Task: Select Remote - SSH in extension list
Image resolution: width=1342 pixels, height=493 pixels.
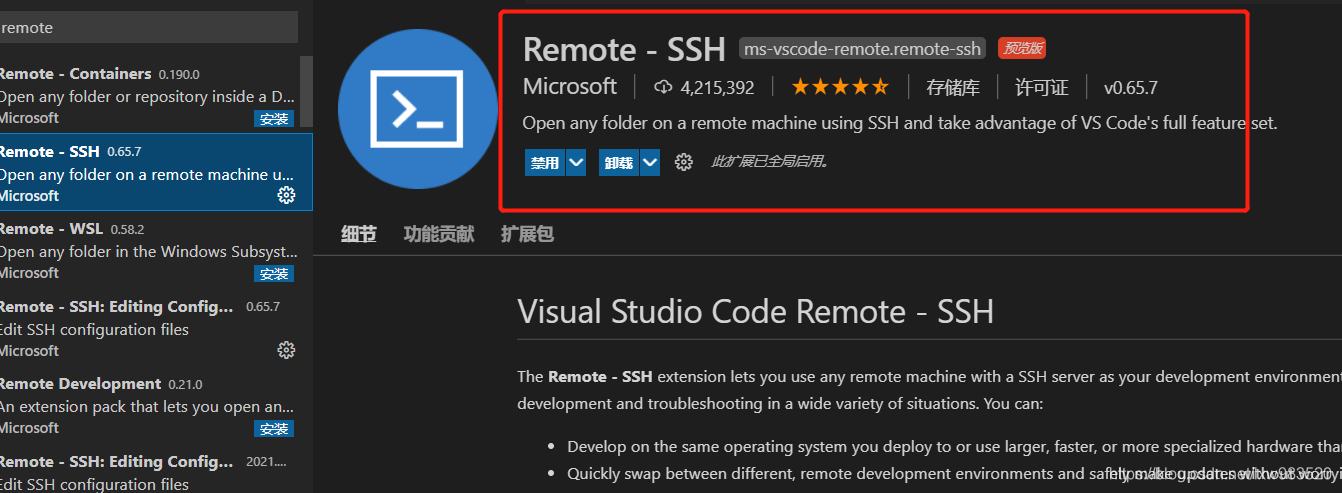Action: pyautogui.click(x=156, y=172)
